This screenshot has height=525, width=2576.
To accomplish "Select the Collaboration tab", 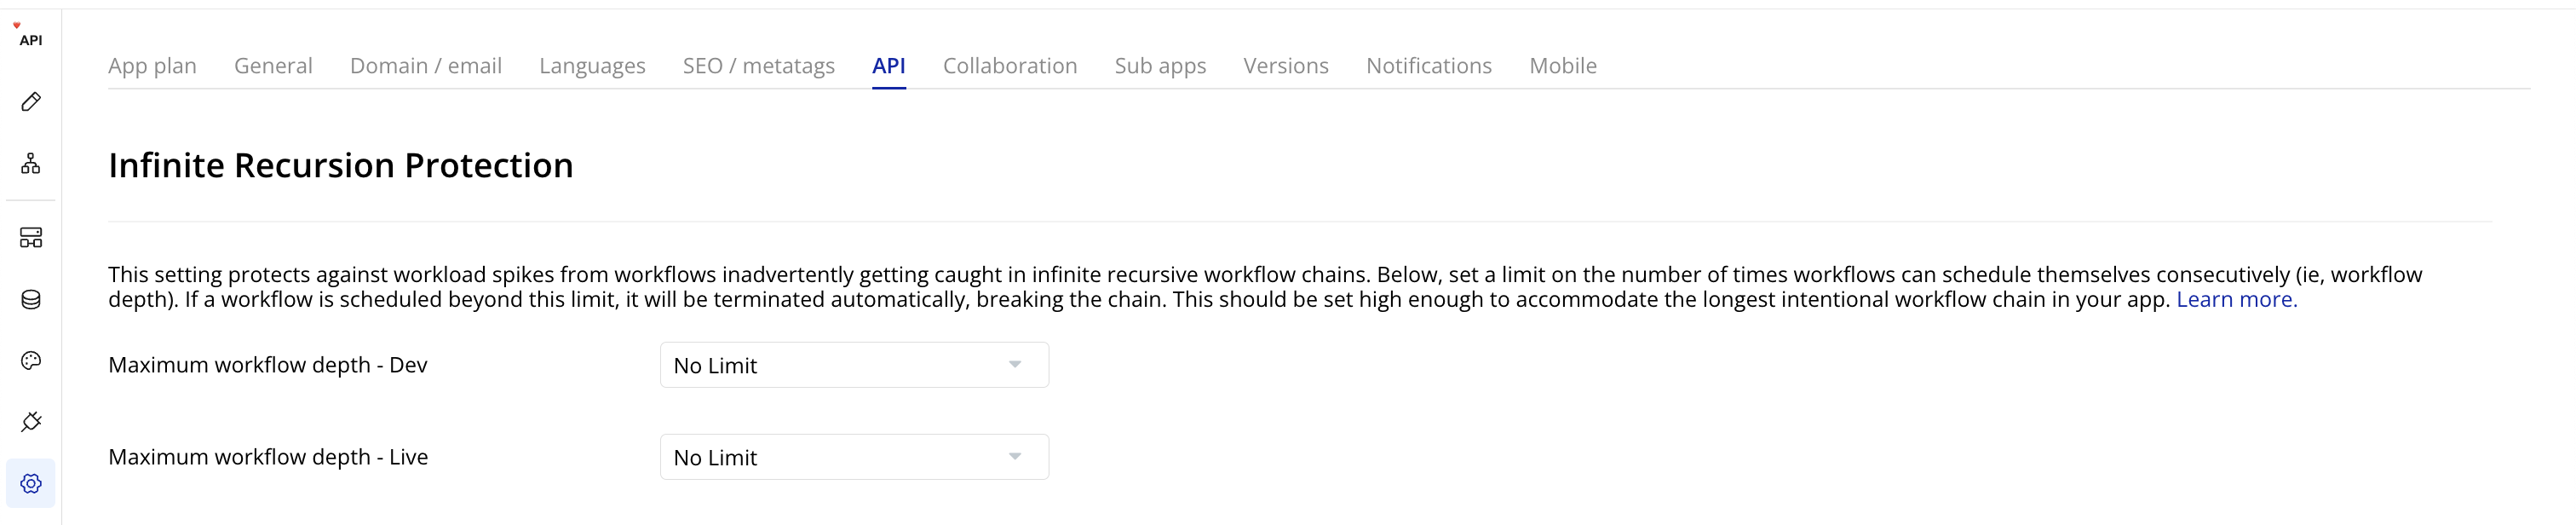I will coord(1010,66).
